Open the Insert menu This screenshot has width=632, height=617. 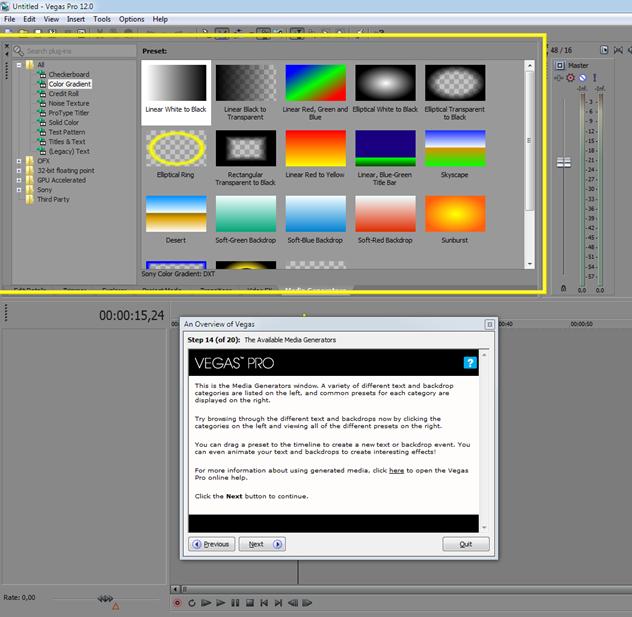[76, 19]
